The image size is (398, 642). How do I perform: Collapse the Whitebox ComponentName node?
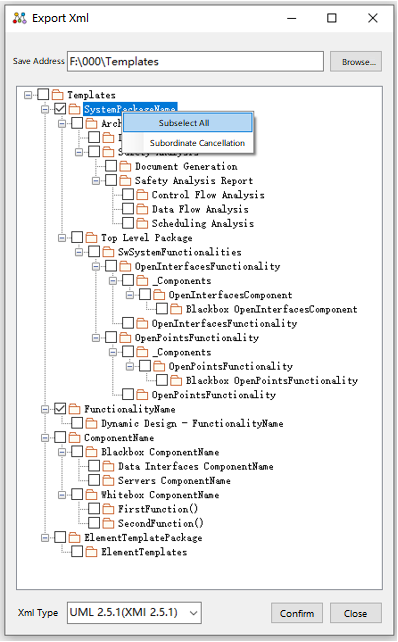(x=62, y=495)
